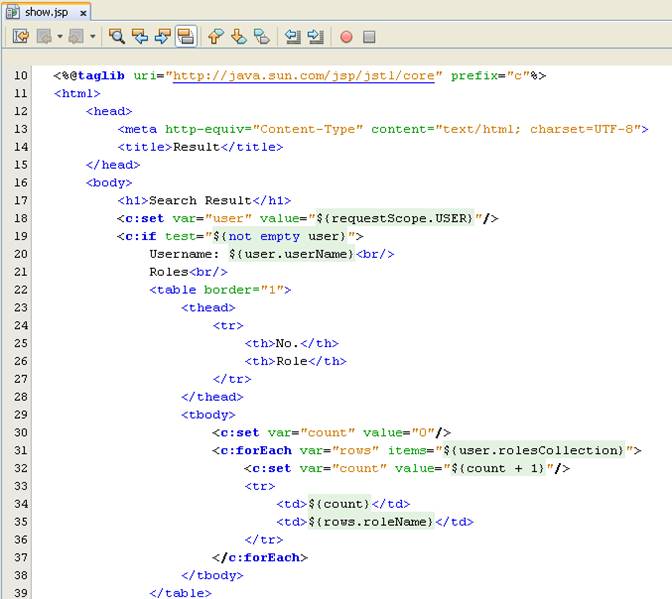Shift line right icon
Viewport: 672px width, 599px height.
coord(315,36)
